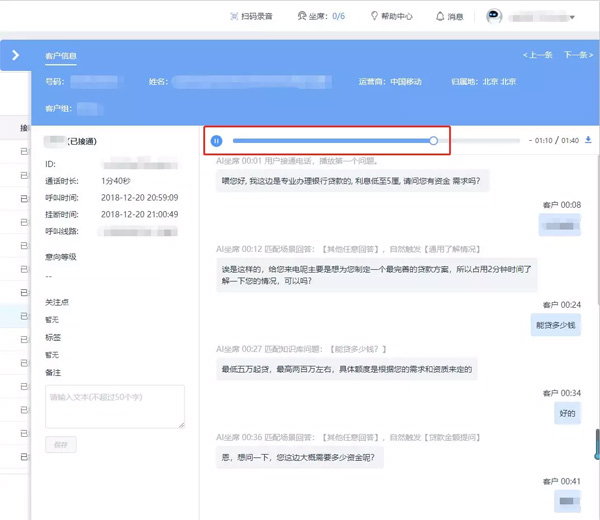The width and height of the screenshot is (600, 520).
Task: Go to previous record 上一条
Action: click(538, 55)
